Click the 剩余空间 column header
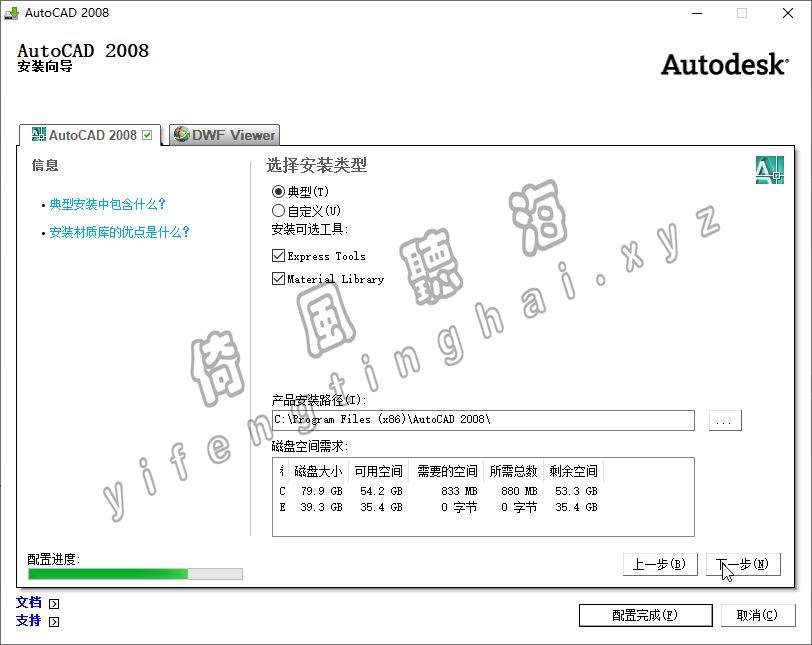The height and width of the screenshot is (645, 812). (x=573, y=471)
